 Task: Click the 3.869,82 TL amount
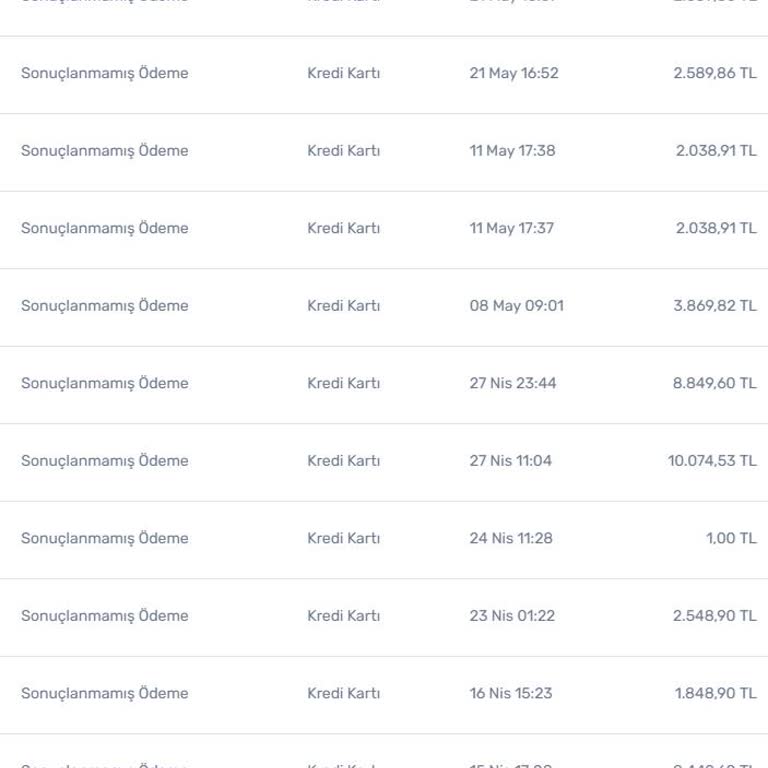point(714,306)
